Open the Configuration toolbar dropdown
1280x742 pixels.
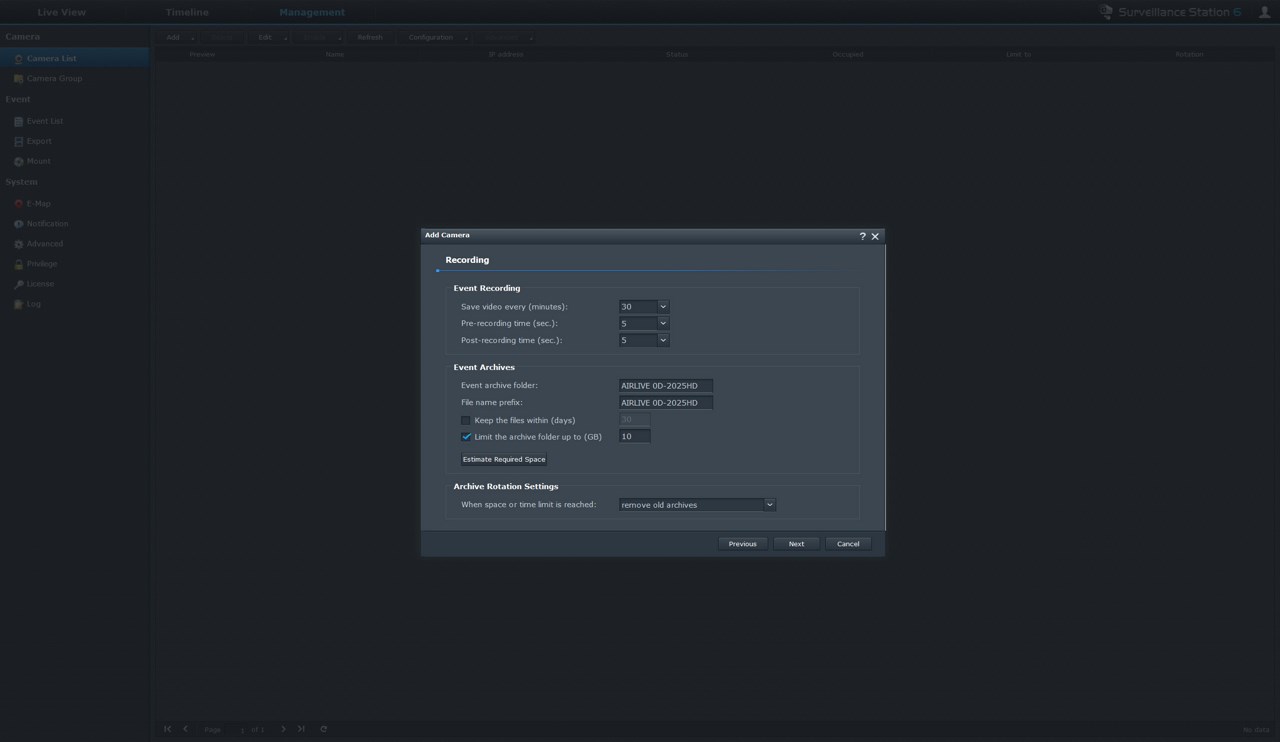pos(437,38)
